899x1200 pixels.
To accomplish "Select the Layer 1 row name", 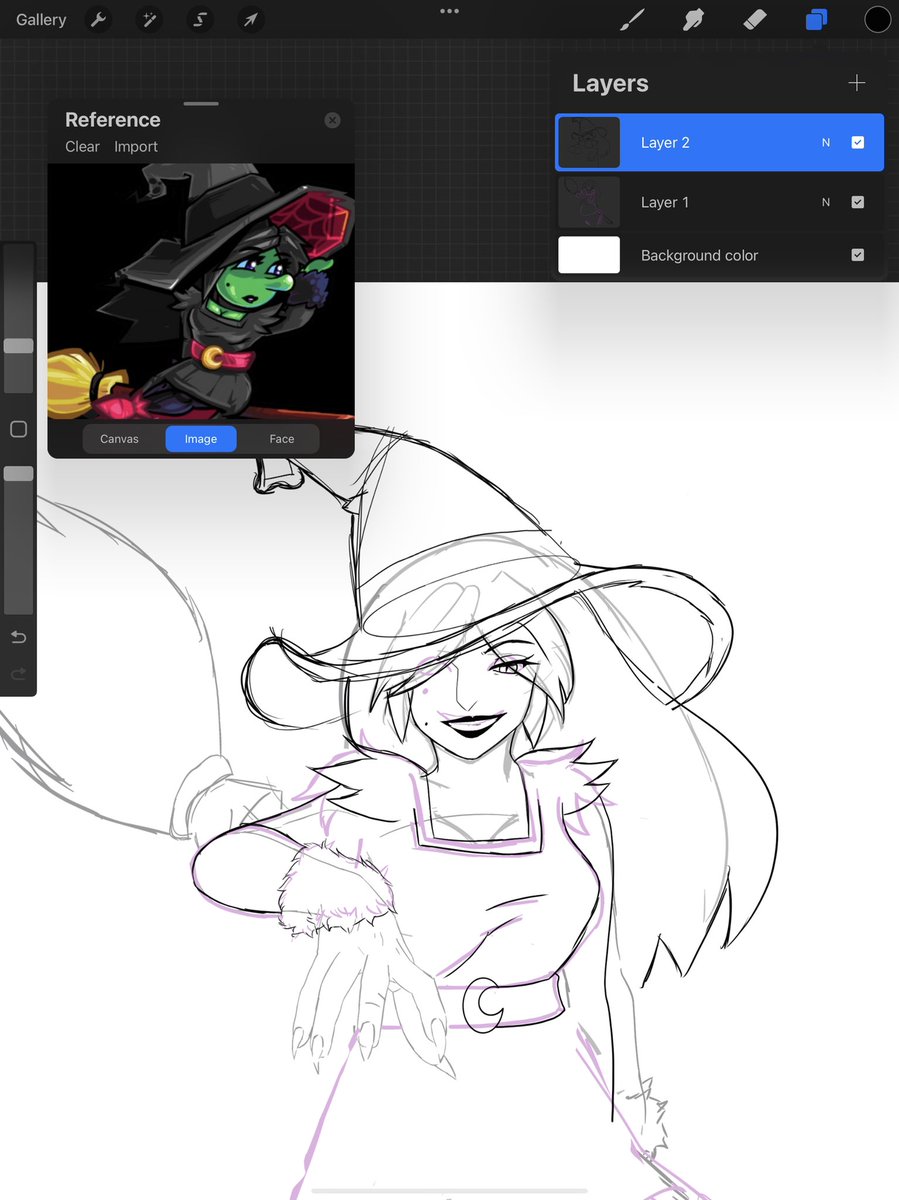I will pyautogui.click(x=665, y=202).
